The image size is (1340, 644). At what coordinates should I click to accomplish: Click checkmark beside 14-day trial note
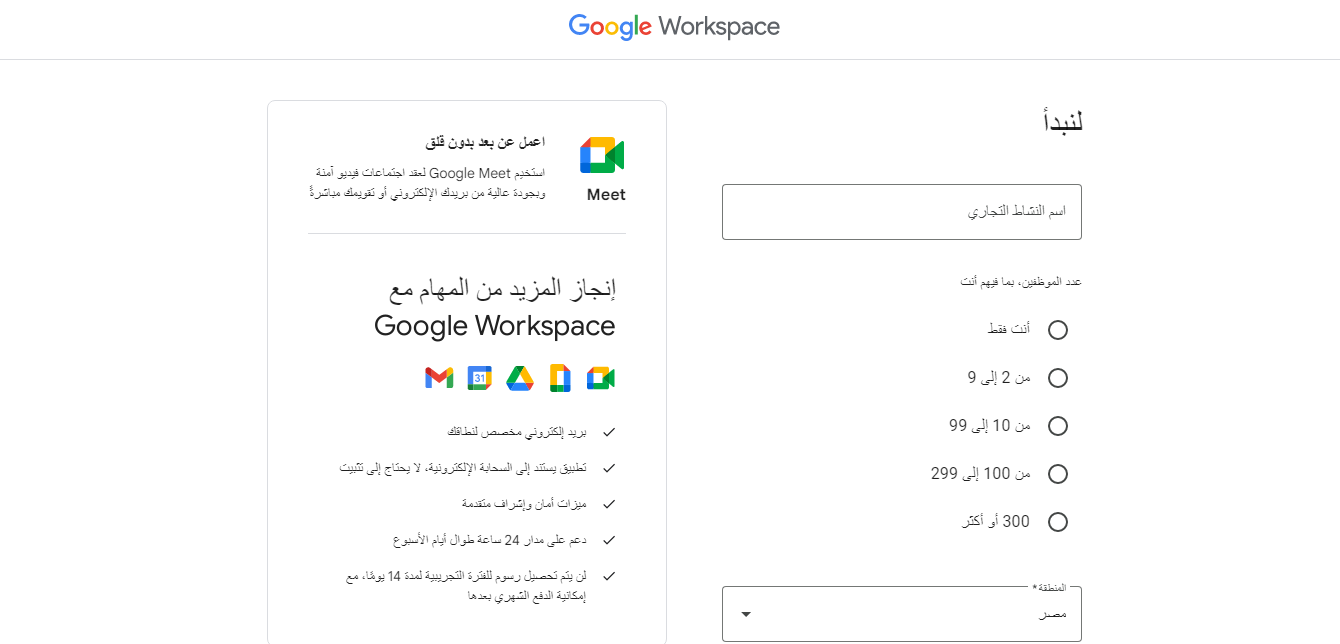[x=609, y=576]
